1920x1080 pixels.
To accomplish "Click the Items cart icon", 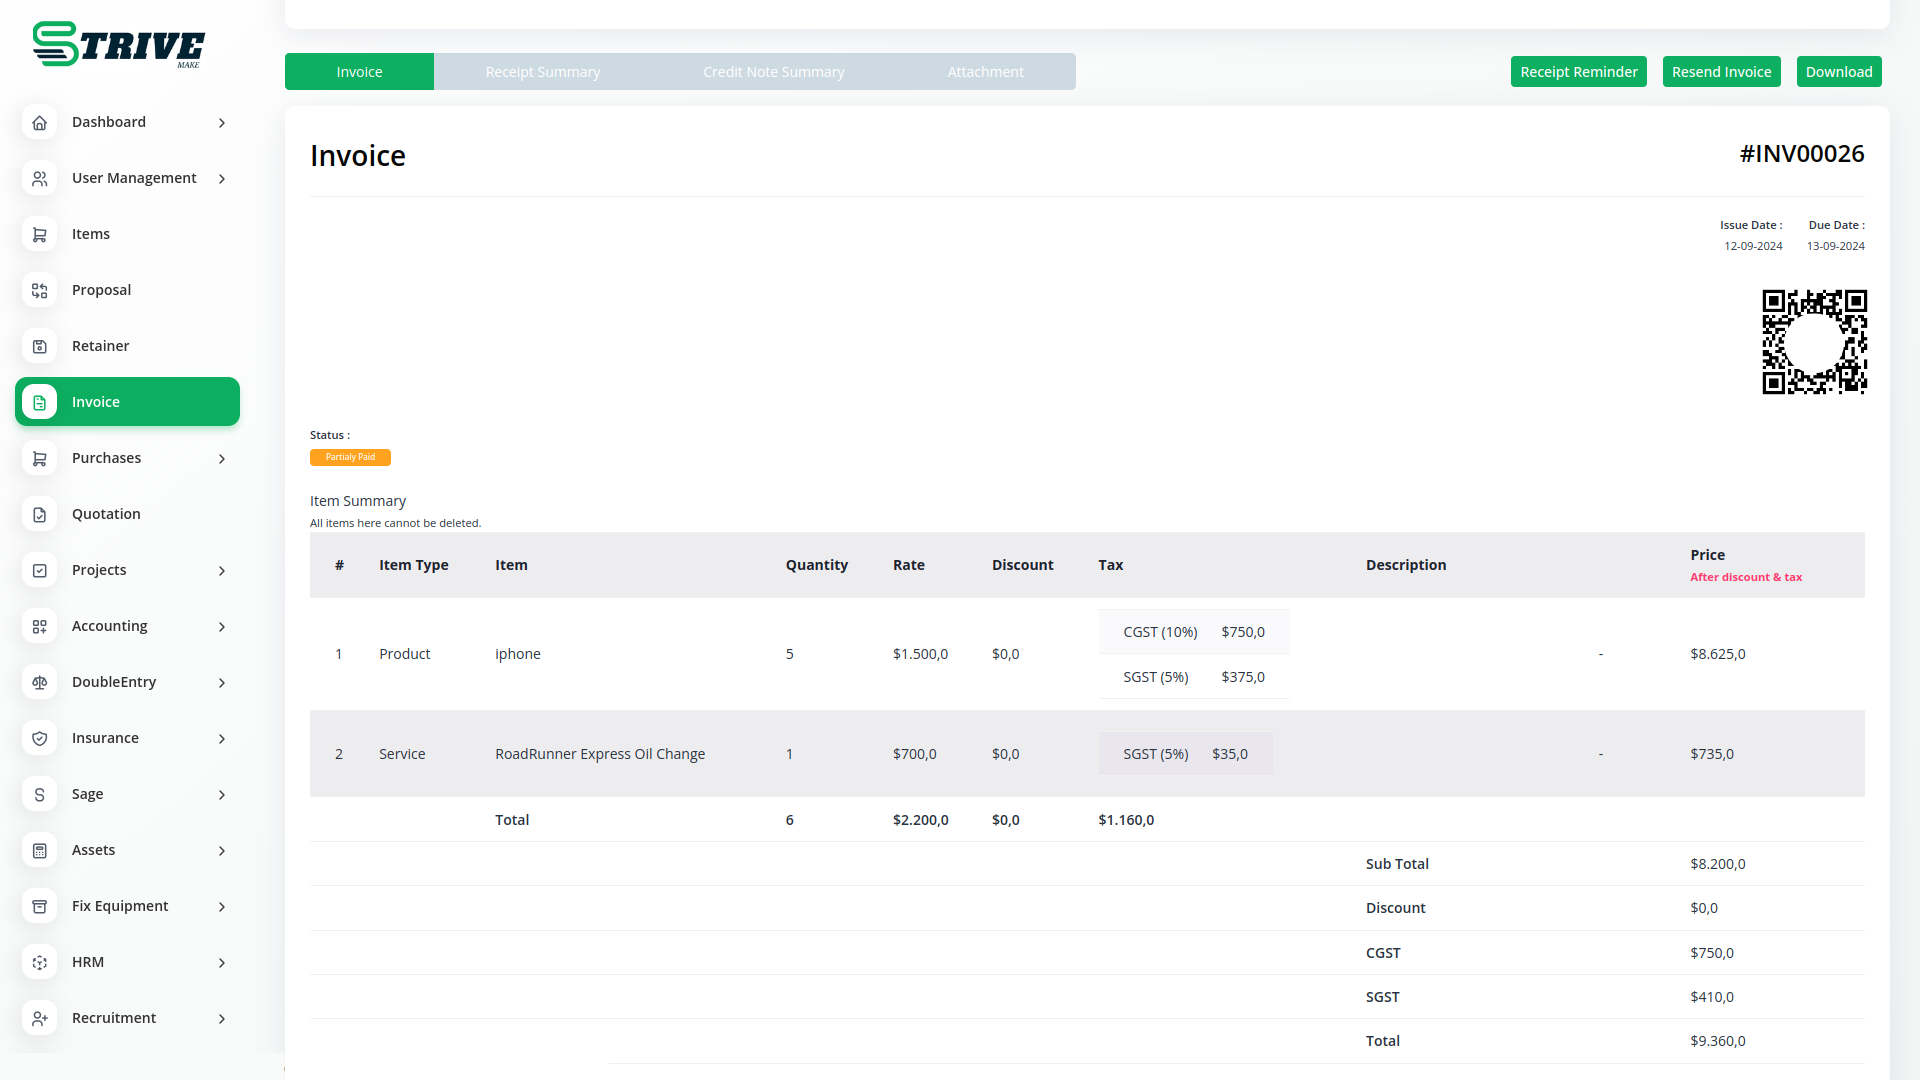I will tap(39, 234).
